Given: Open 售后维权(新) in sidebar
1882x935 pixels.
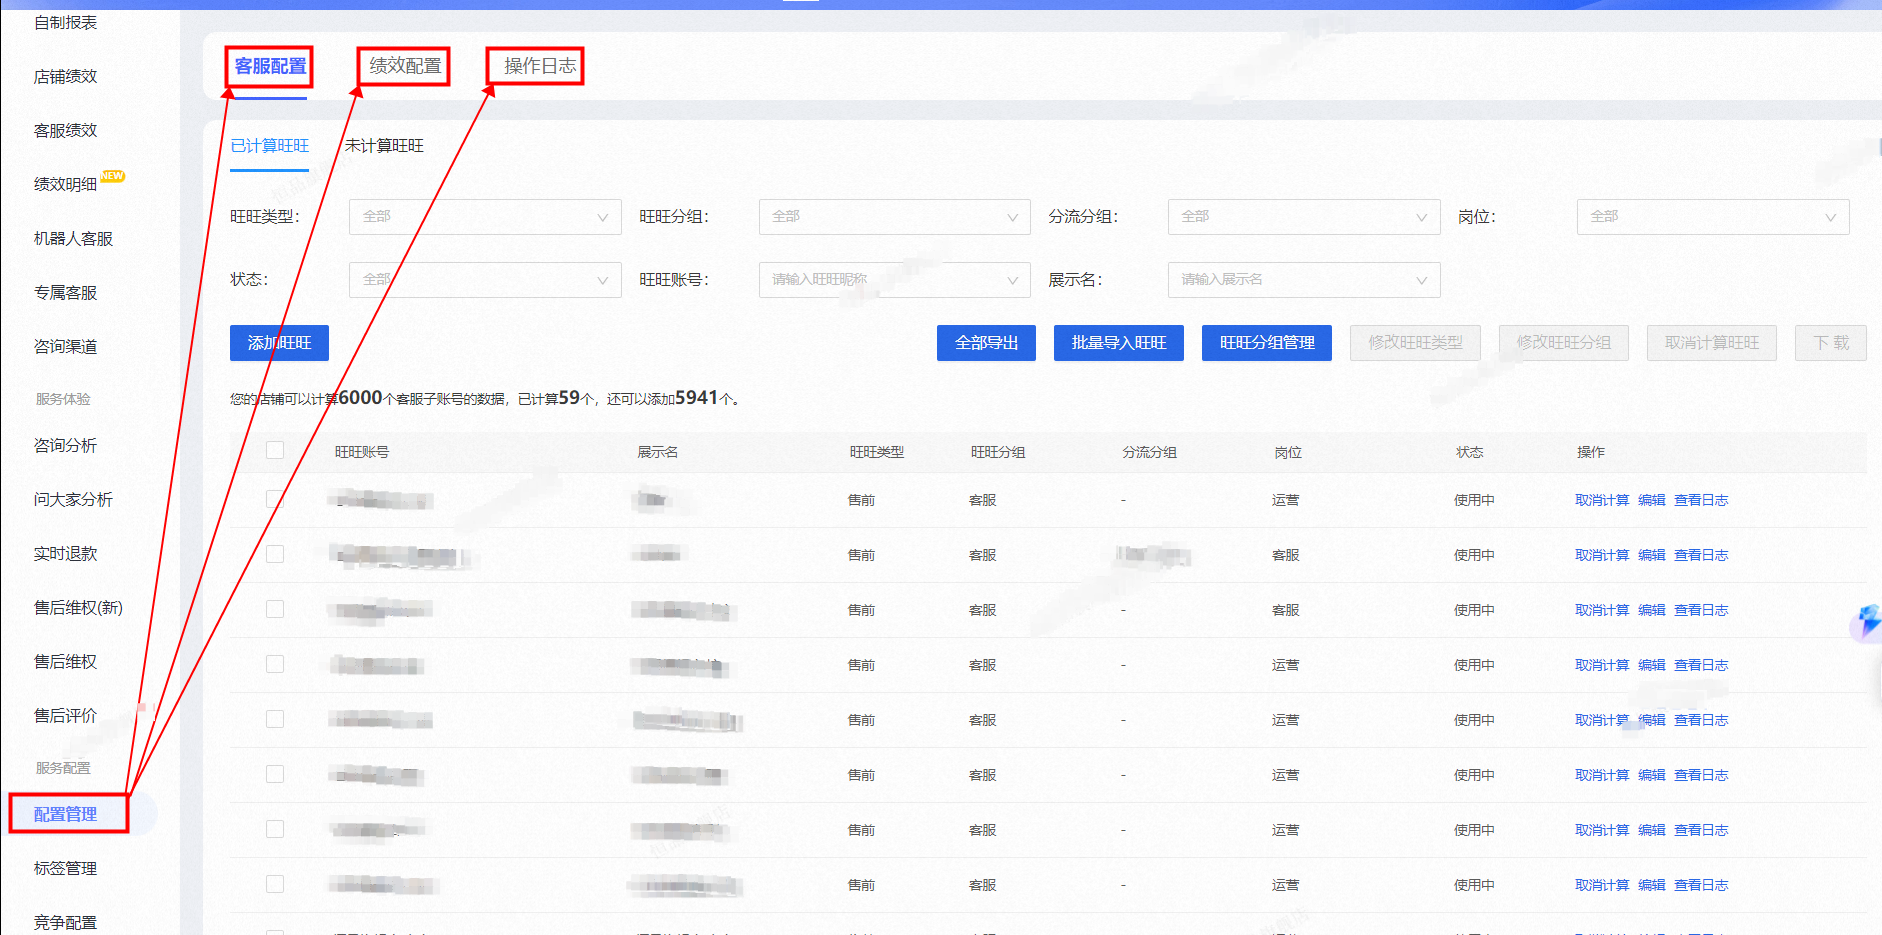Looking at the screenshot, I should [78, 607].
